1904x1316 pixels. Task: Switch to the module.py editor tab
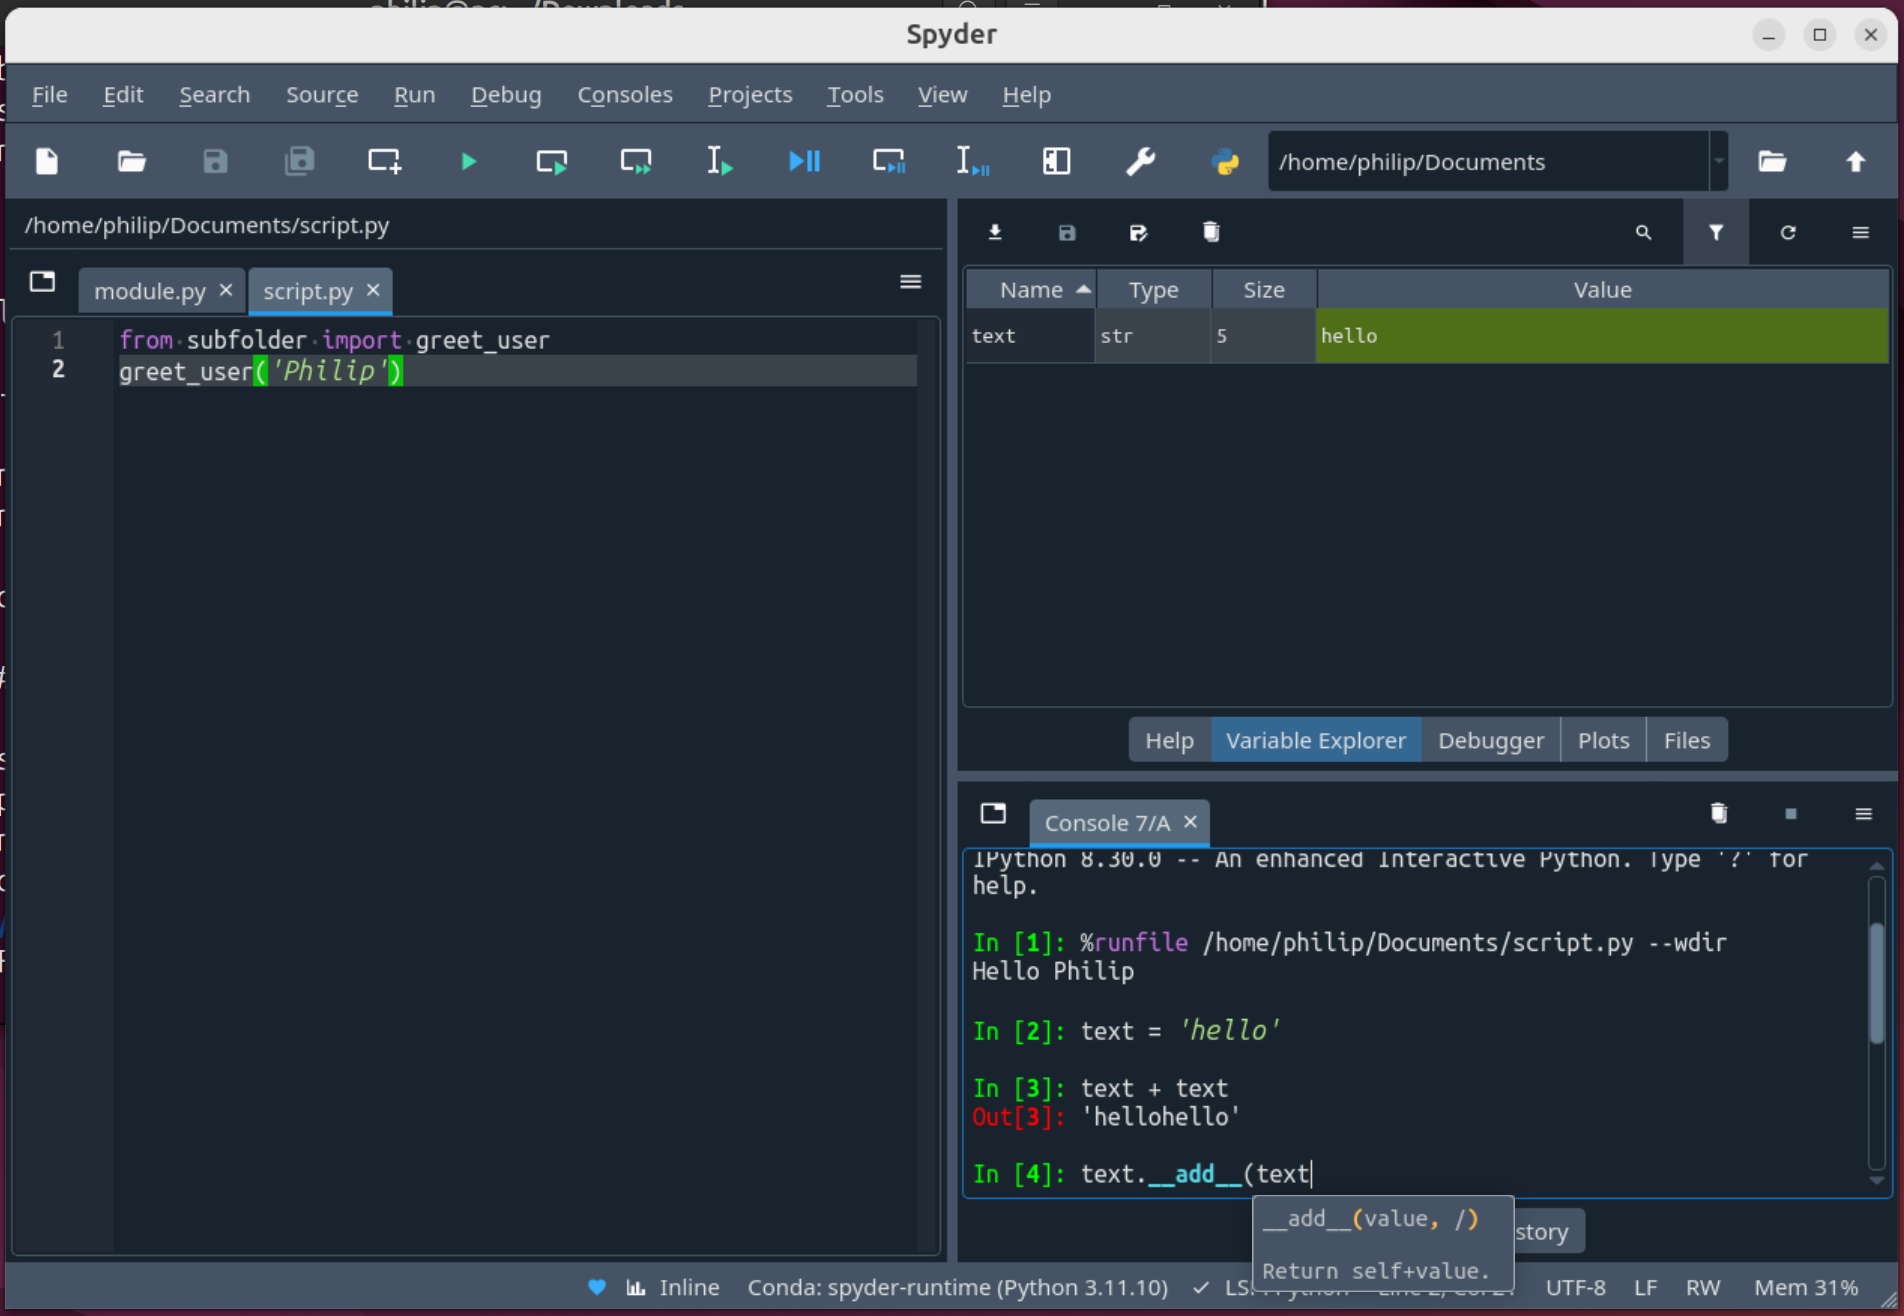(x=150, y=291)
